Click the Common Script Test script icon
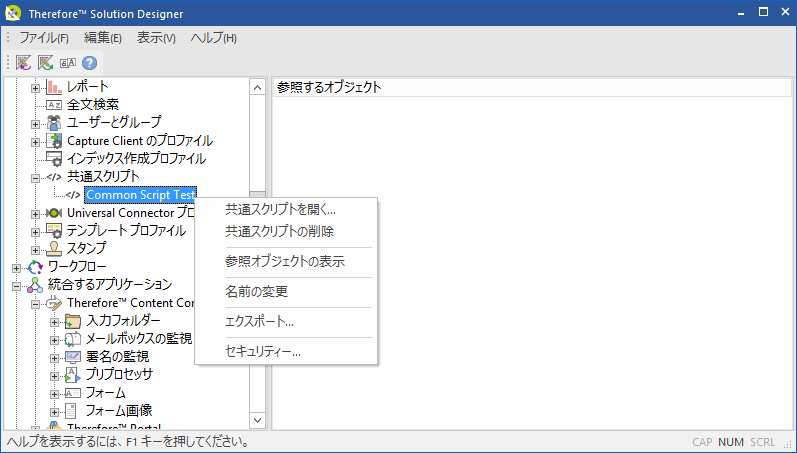The height and width of the screenshot is (453, 797). 73,195
